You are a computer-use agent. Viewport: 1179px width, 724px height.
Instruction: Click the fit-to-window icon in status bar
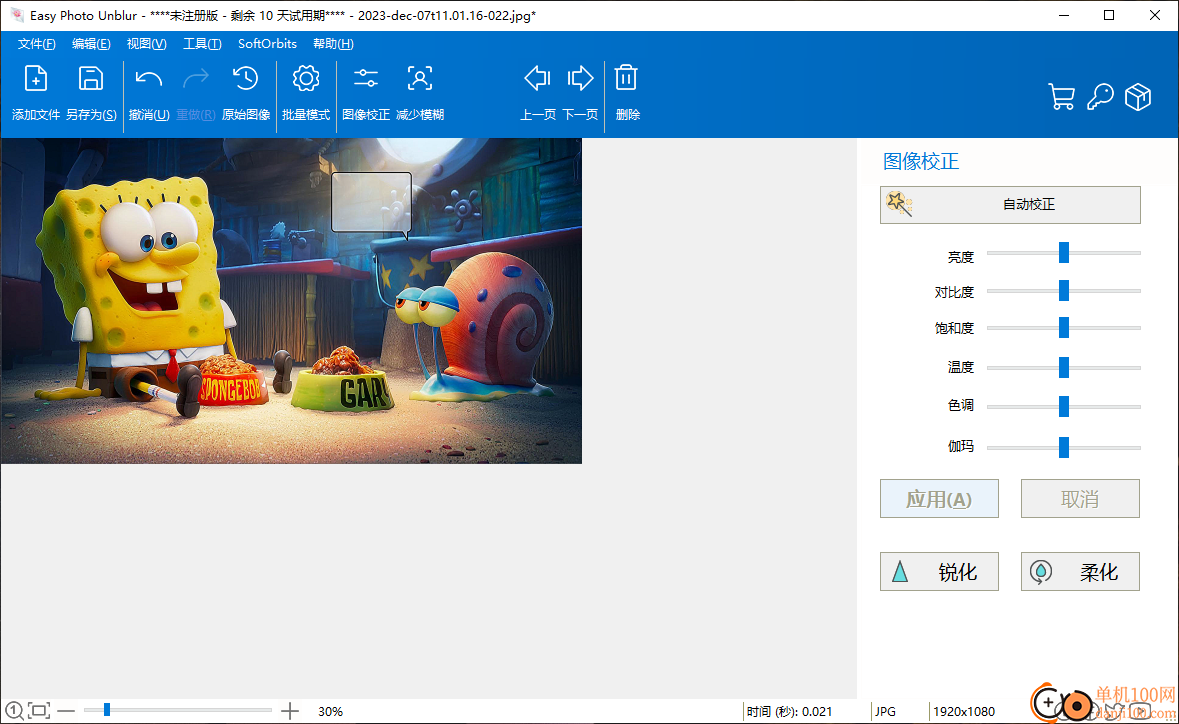tap(39, 710)
